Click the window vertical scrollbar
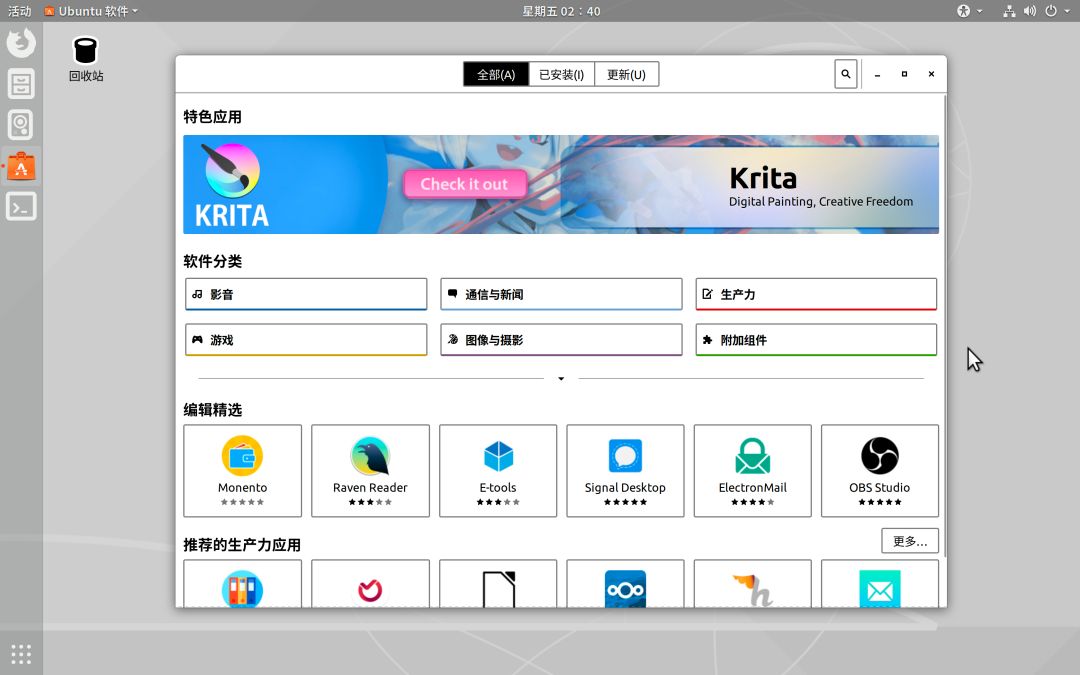 (x=945, y=325)
